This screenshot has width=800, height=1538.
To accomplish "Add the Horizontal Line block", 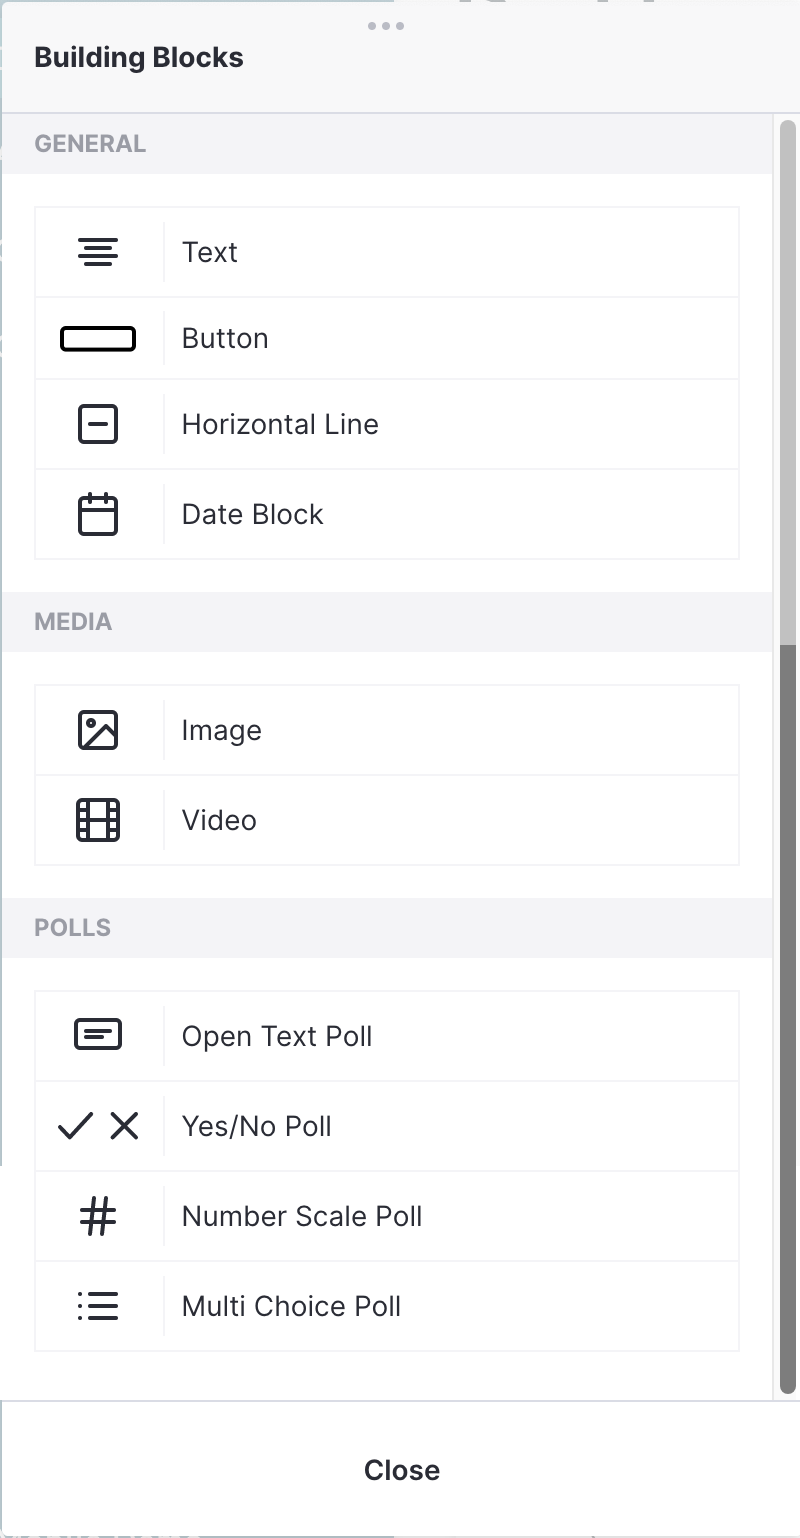I will coord(387,424).
